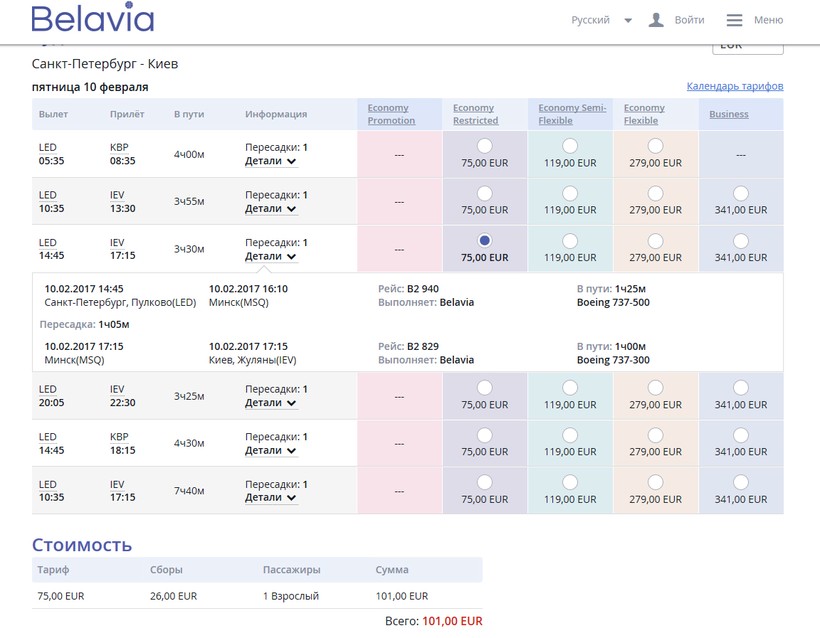
Task: Click the пятница 10 февраля date heading
Action: [x=90, y=87]
